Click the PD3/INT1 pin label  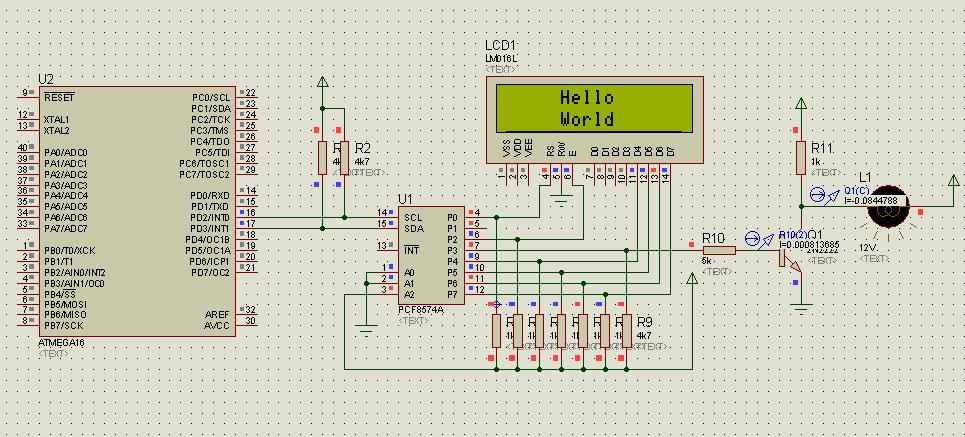[x=210, y=229]
